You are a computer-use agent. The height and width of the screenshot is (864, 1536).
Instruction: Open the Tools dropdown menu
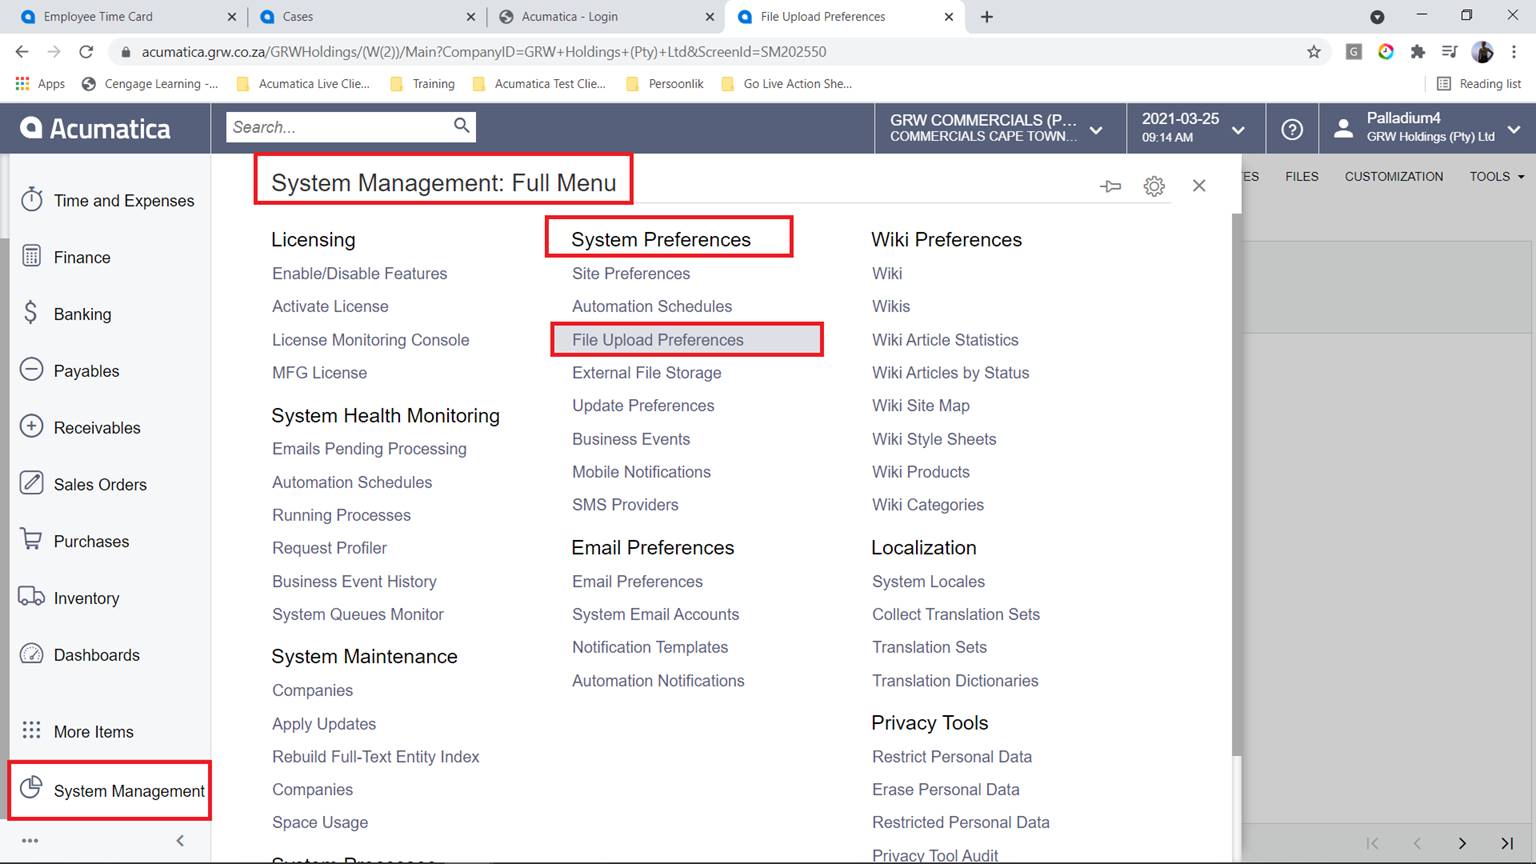click(1496, 177)
